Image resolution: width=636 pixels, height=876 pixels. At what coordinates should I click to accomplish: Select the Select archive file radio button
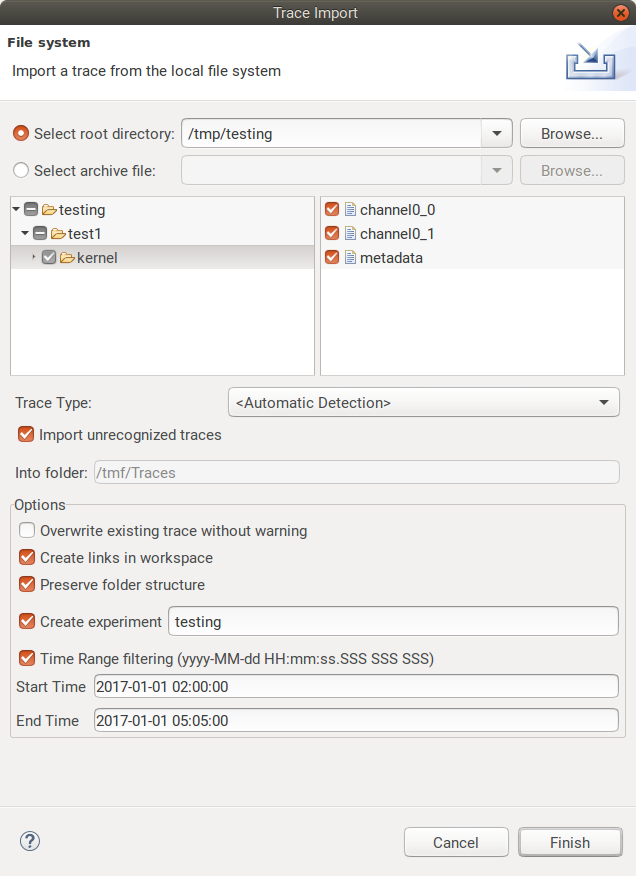(x=21, y=170)
